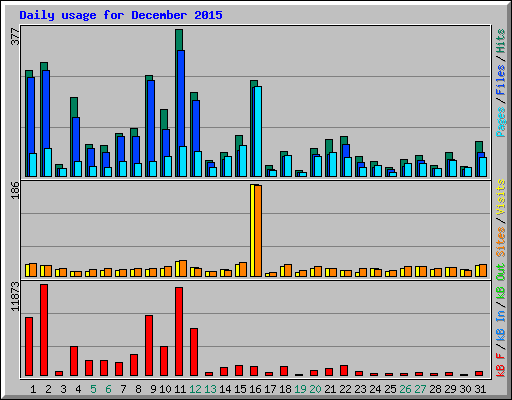The height and width of the screenshot is (400, 512).
Task: Click day 7 on the x-axis
Action: (123, 389)
